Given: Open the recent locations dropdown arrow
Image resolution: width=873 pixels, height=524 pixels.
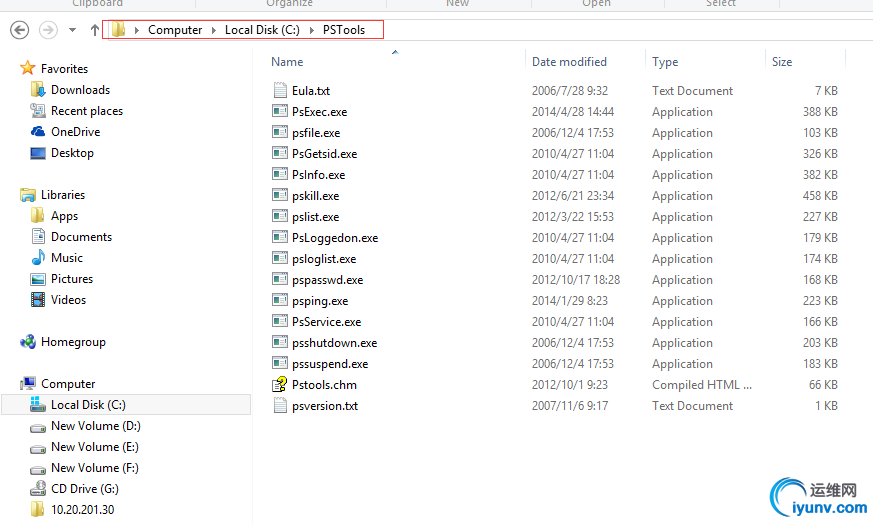Looking at the screenshot, I should pos(72,30).
